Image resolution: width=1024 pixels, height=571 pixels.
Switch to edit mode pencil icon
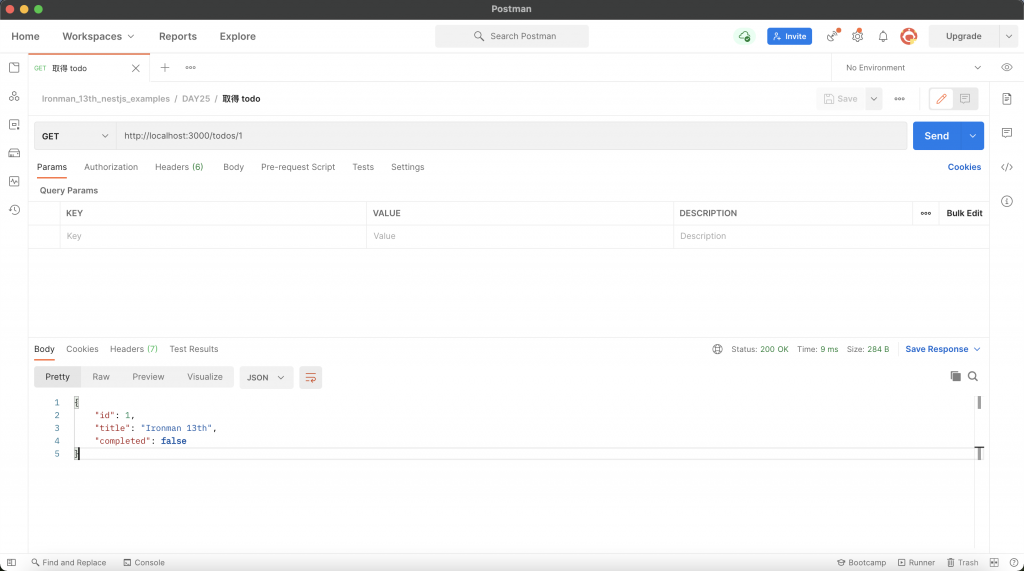tap(941, 99)
